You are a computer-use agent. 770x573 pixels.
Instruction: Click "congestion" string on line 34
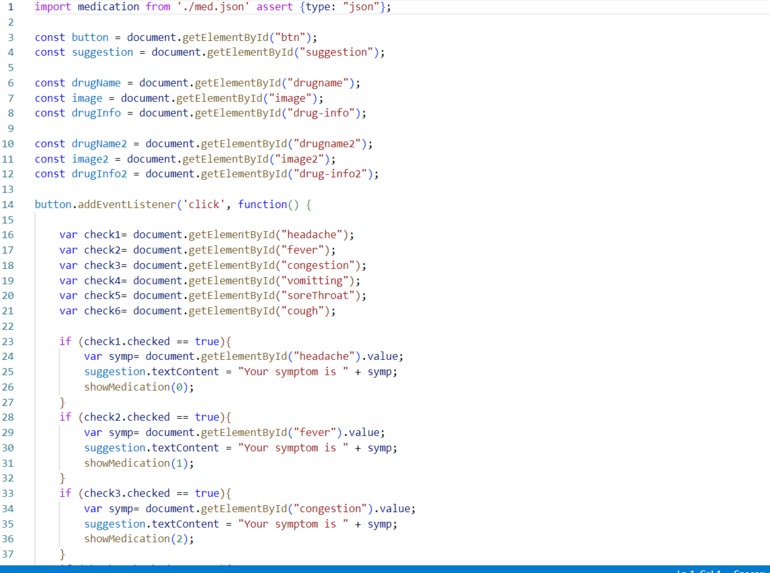330,508
